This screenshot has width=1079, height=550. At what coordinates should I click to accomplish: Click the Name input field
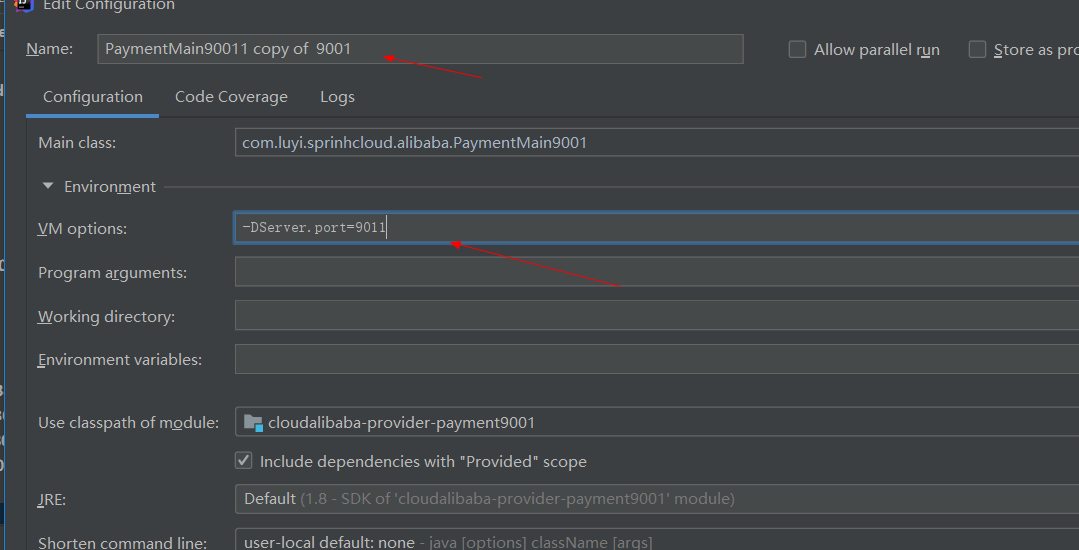pyautogui.click(x=420, y=49)
